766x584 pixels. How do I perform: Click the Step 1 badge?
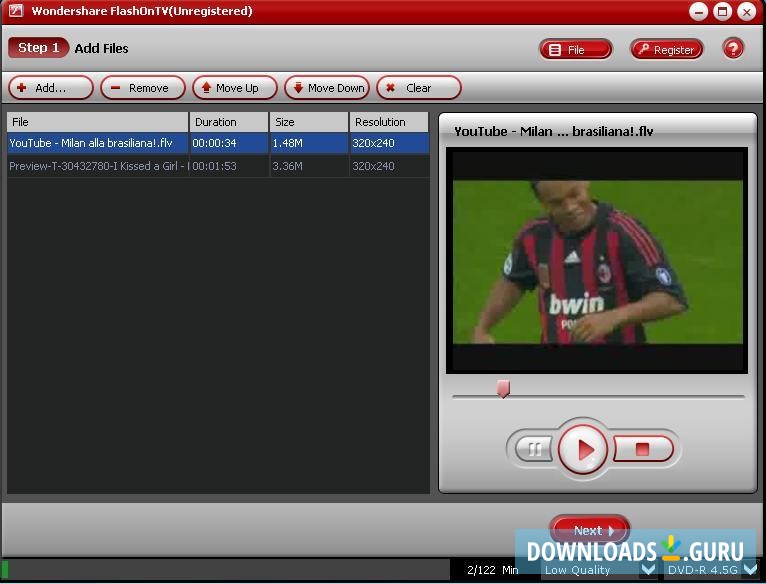pyautogui.click(x=38, y=48)
